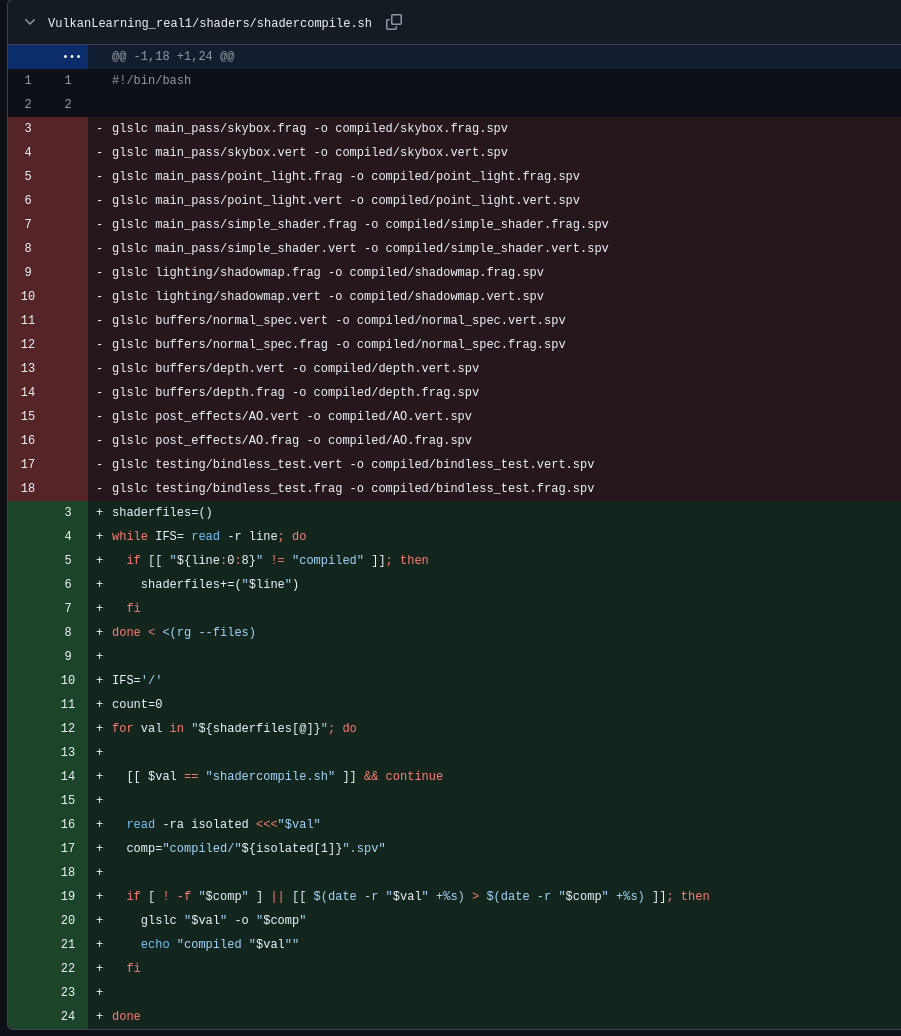The image size is (901, 1036).
Task: Click new line number 24 in gutter
Action: pos(67,1016)
